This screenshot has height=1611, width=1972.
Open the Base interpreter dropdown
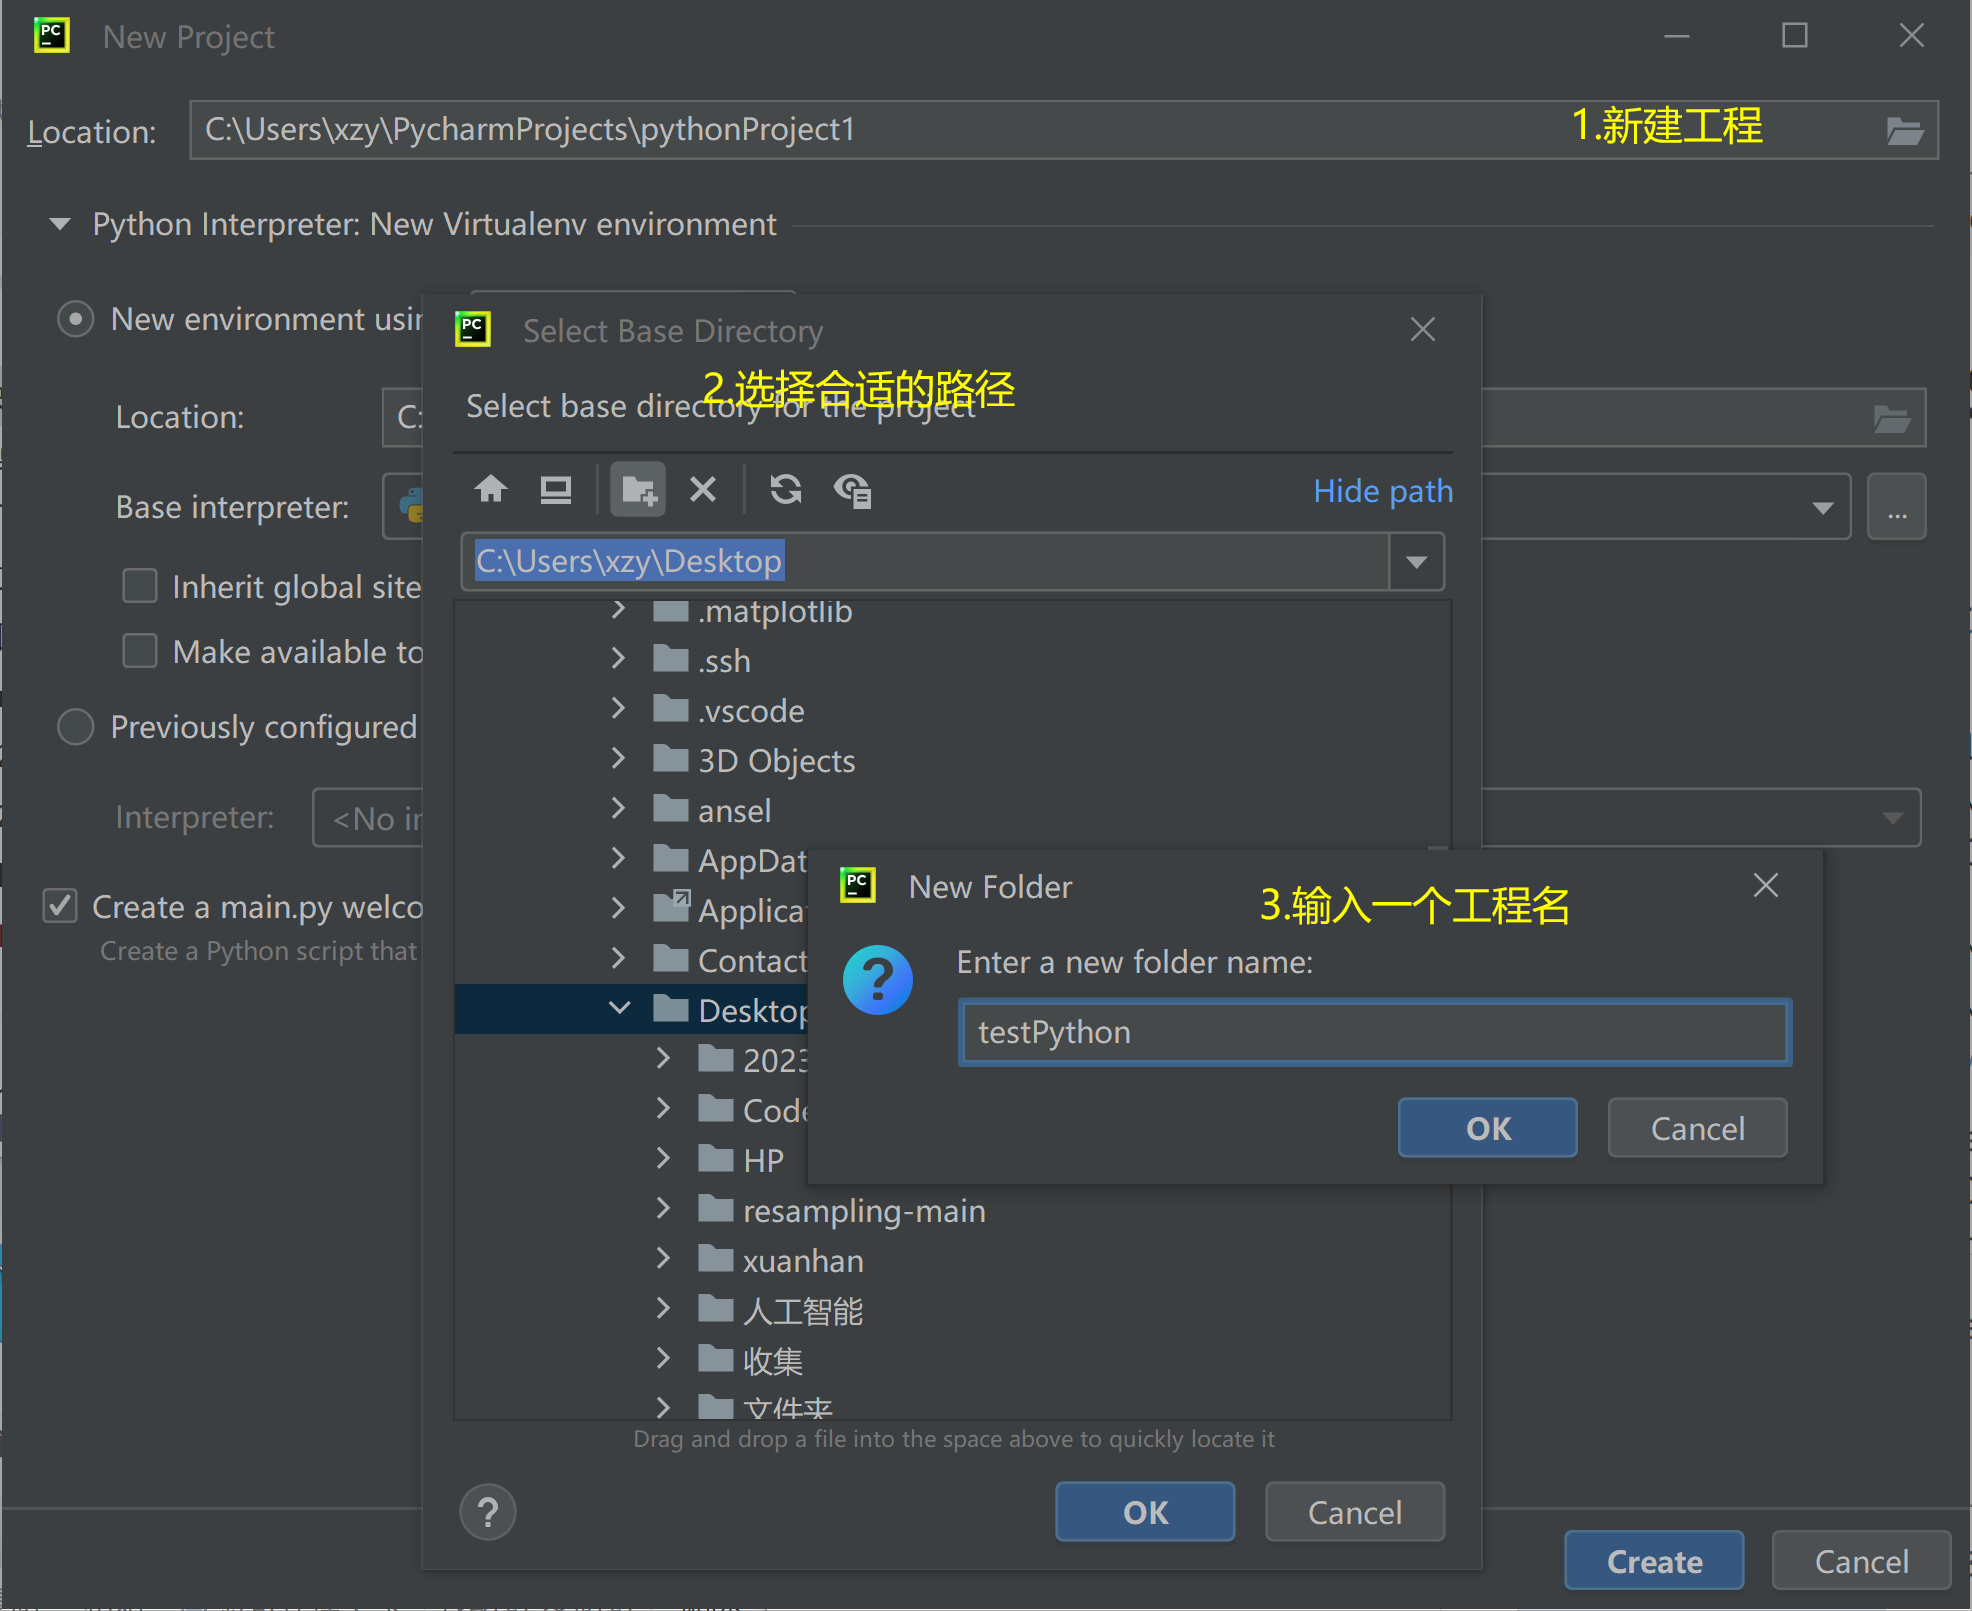(x=1822, y=508)
